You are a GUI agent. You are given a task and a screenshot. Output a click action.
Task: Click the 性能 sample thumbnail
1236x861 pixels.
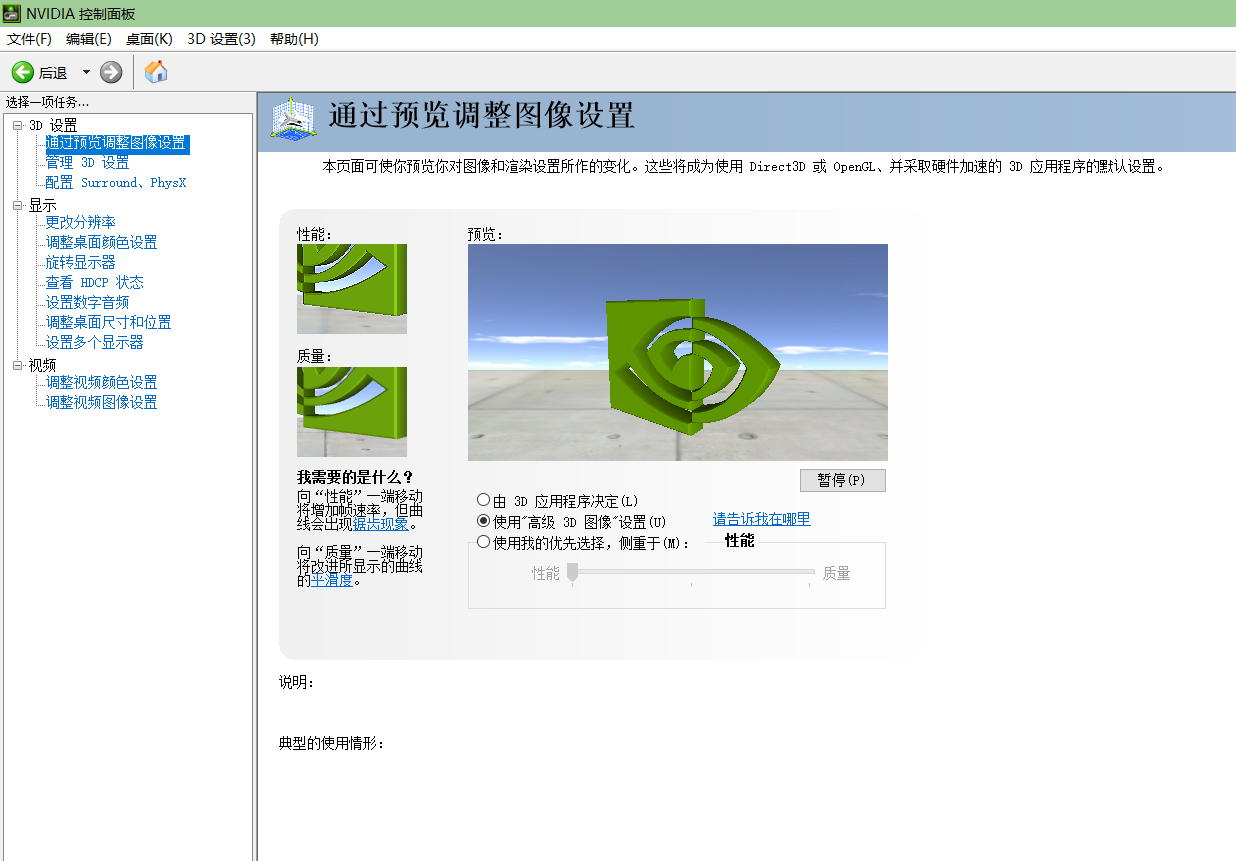point(352,289)
